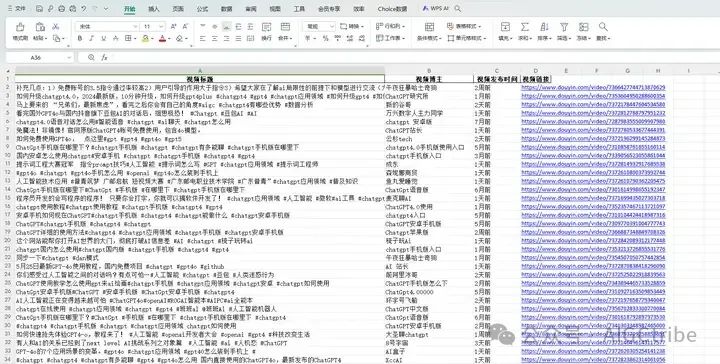Open the Rows and Columns (行和列) dropdown
The height and width of the screenshot is (364, 720).
tap(390, 27)
